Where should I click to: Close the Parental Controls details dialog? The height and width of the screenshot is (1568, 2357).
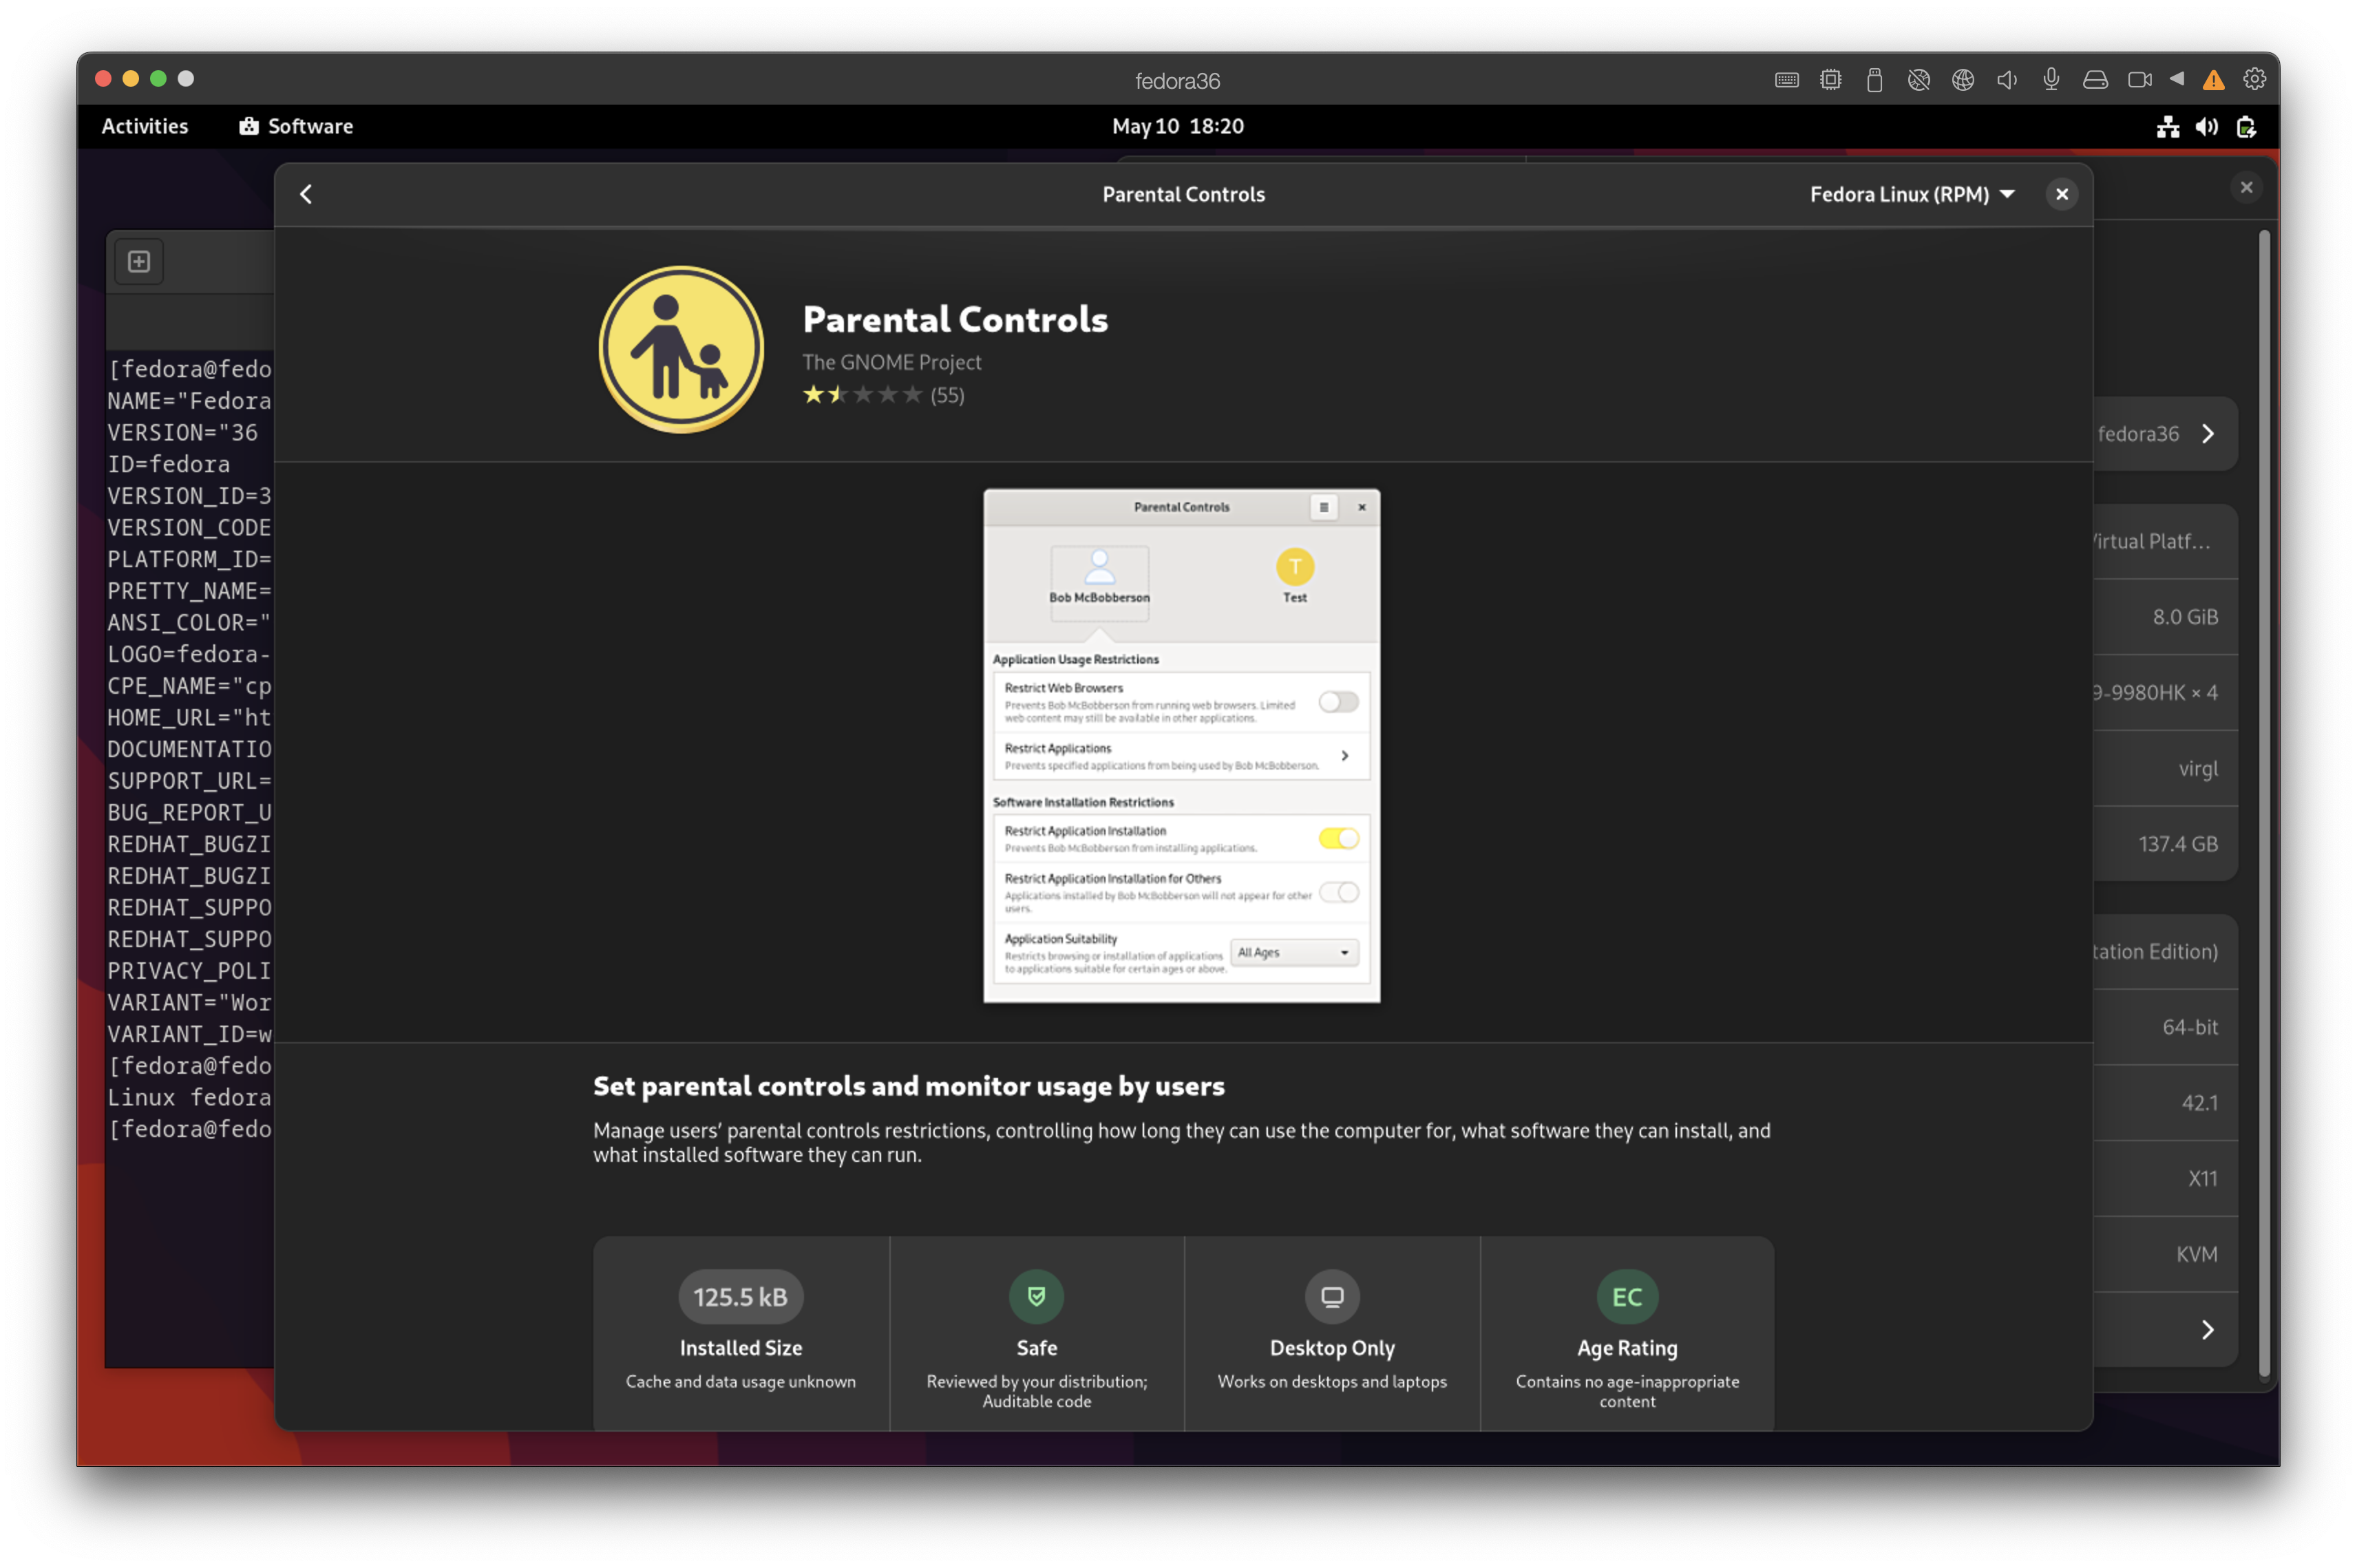(x=2061, y=194)
